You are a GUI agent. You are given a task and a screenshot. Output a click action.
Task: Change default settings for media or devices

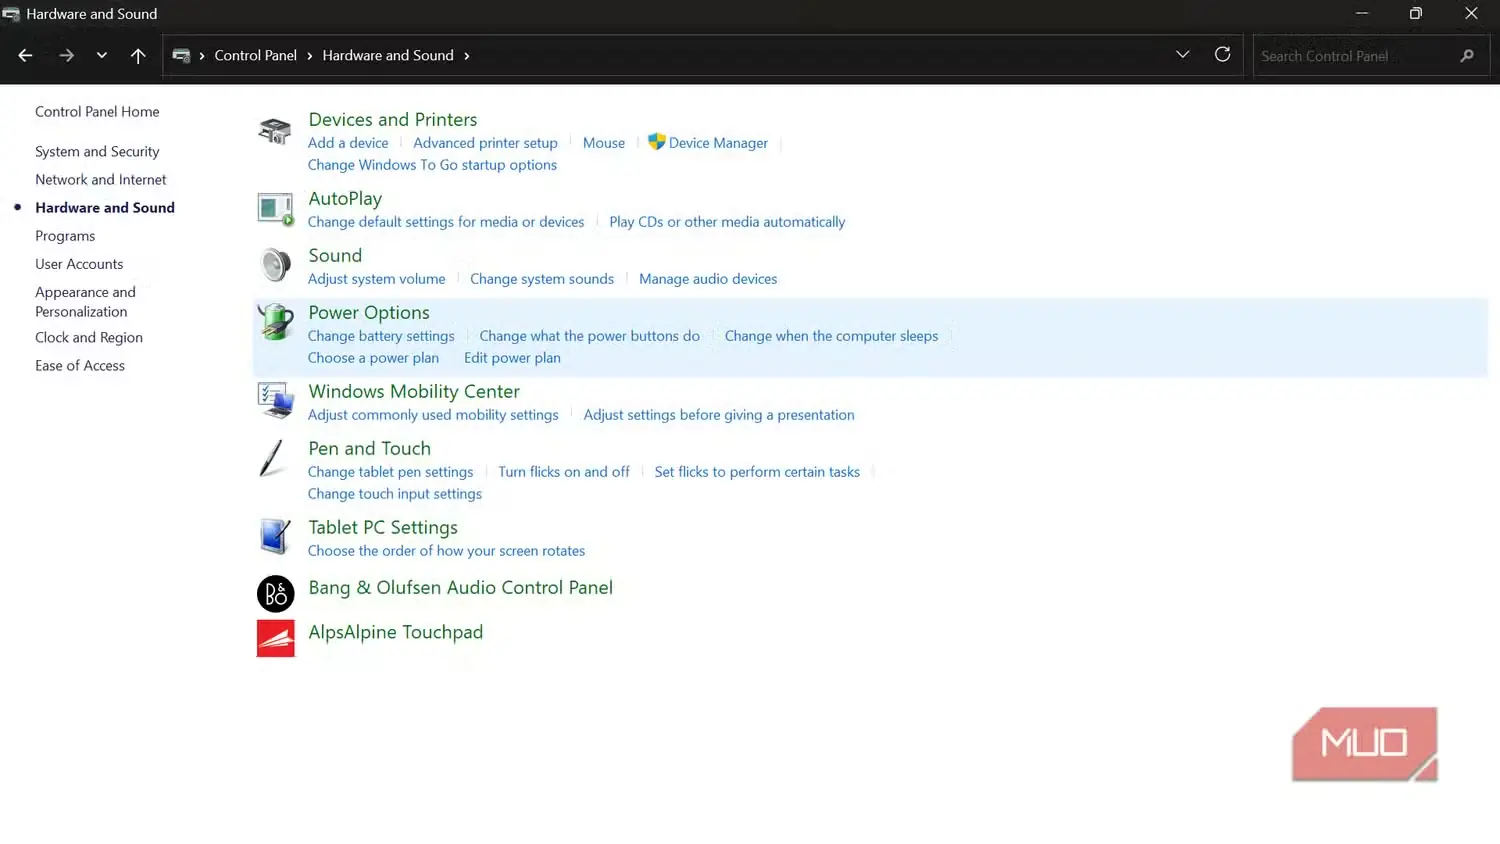click(446, 222)
